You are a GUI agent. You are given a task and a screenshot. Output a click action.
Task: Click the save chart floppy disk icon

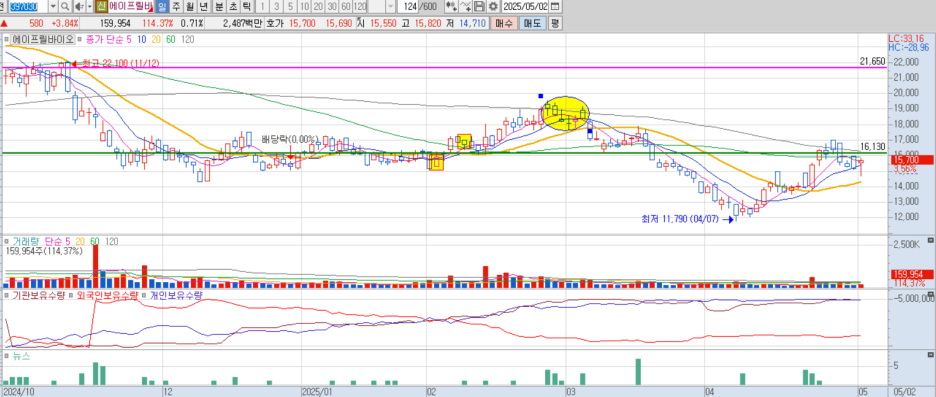[x=479, y=7]
